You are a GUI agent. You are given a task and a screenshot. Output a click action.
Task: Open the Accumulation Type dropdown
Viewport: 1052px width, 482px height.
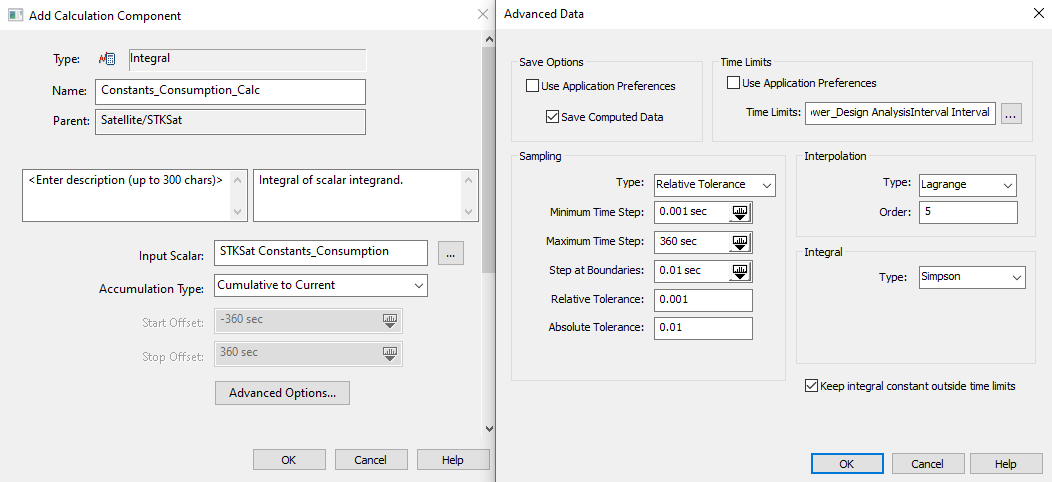point(321,286)
